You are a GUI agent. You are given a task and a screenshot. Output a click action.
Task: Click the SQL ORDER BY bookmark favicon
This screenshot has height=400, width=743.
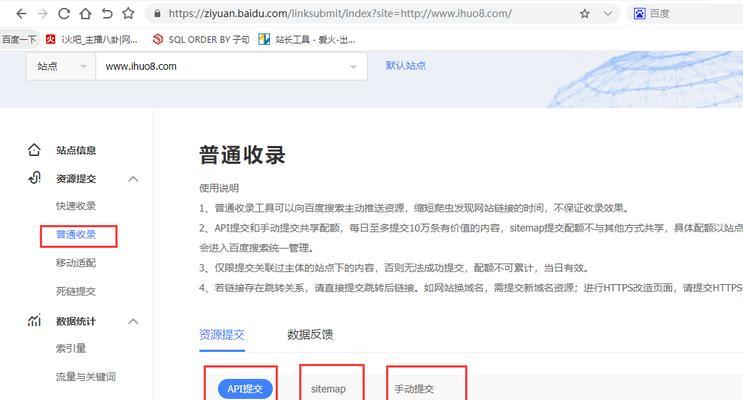tap(158, 39)
